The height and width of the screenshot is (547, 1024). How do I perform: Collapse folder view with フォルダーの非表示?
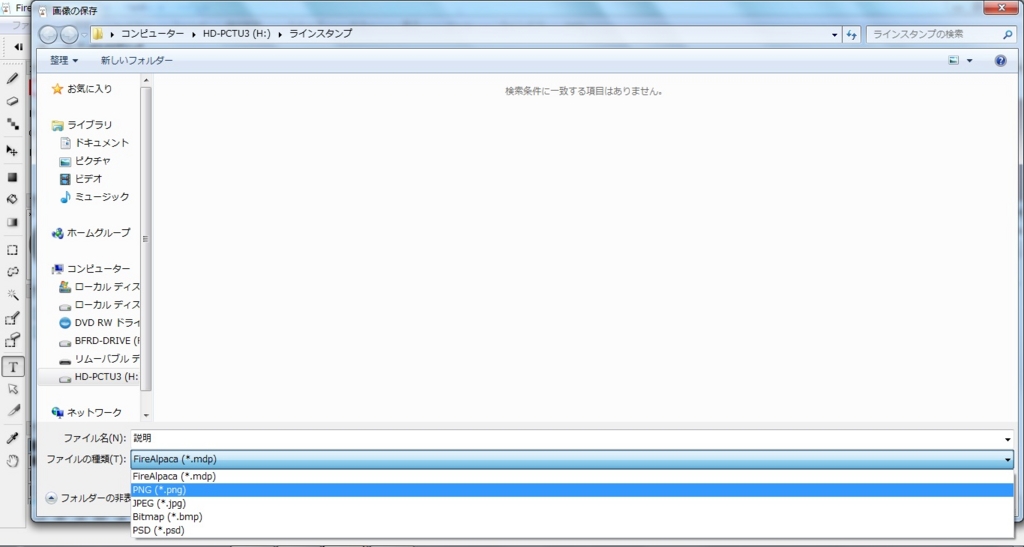coord(88,498)
